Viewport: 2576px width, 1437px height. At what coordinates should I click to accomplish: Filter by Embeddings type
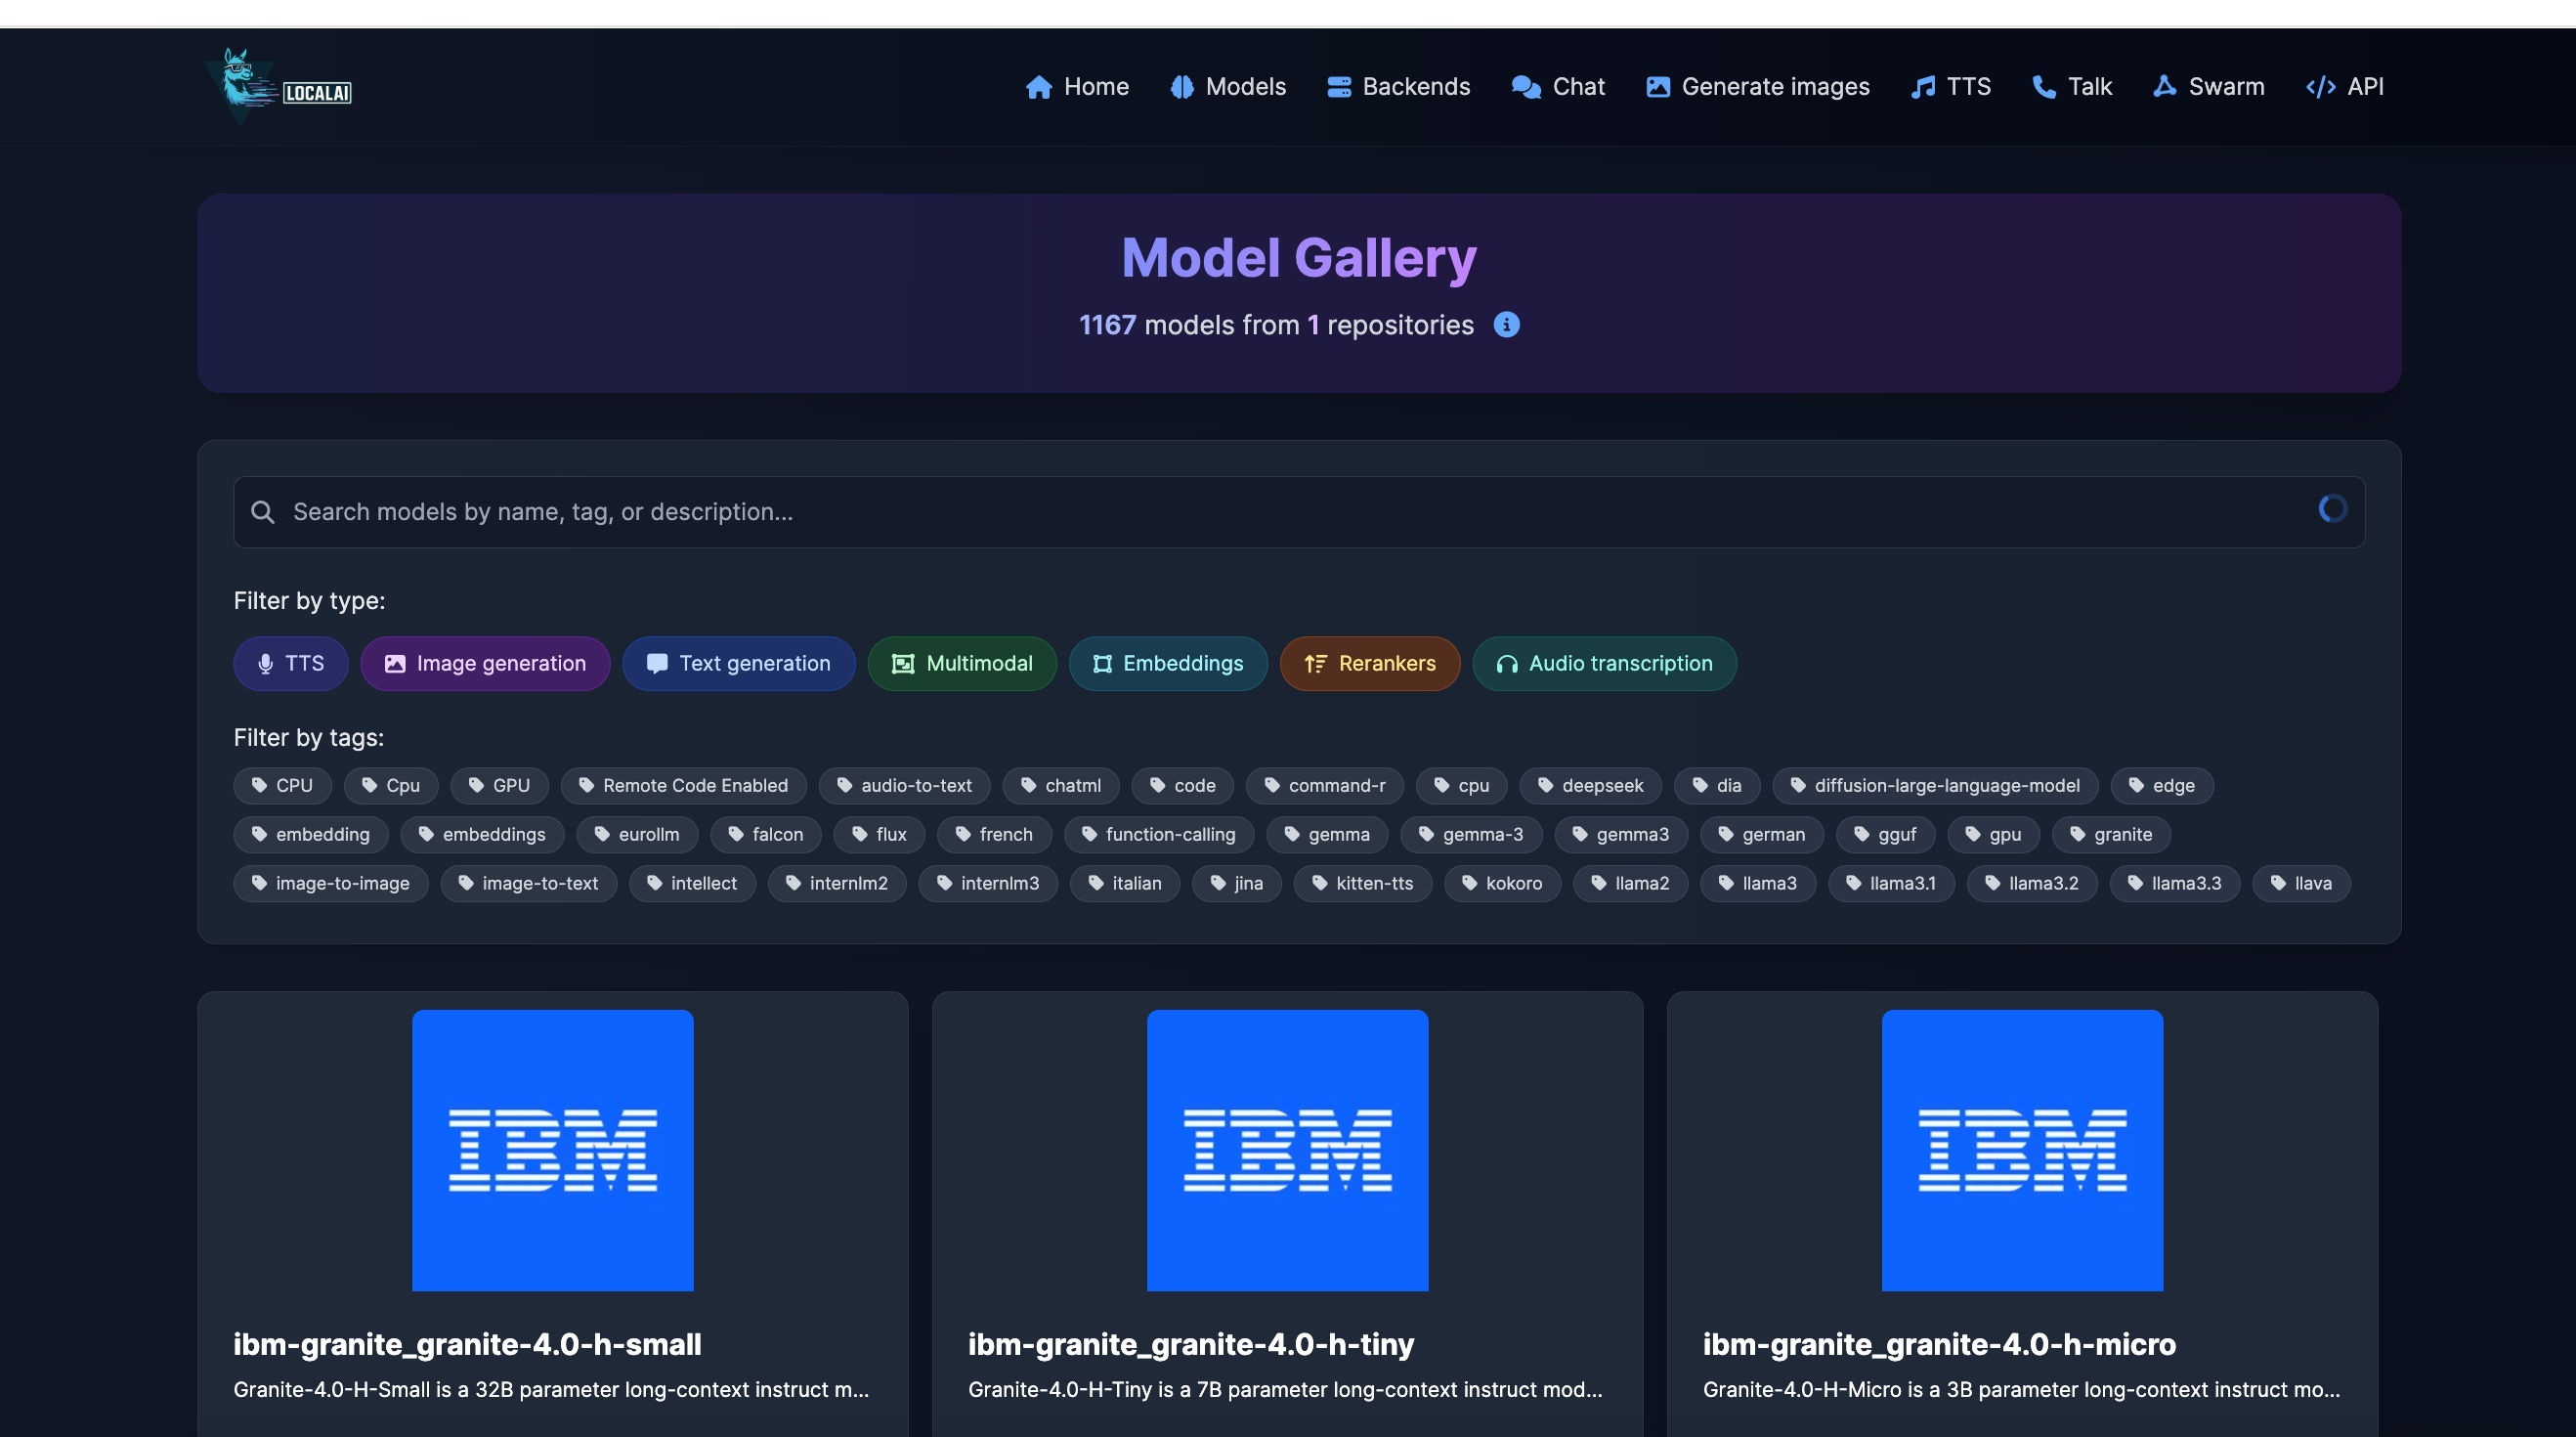[1168, 664]
